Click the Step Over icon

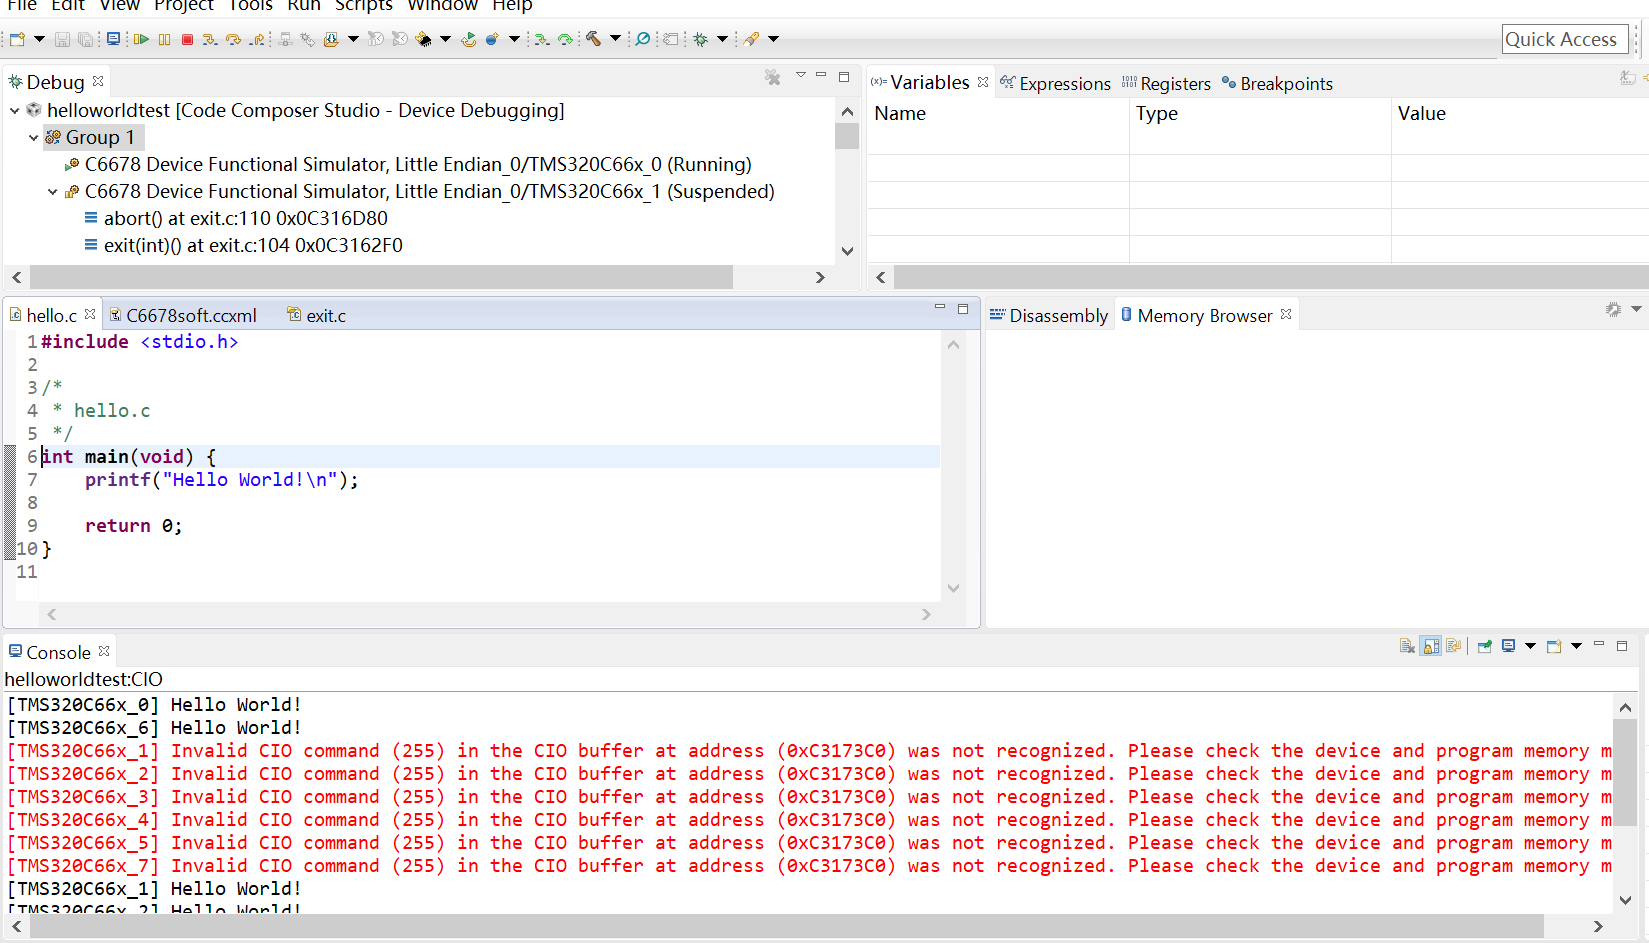click(x=233, y=39)
